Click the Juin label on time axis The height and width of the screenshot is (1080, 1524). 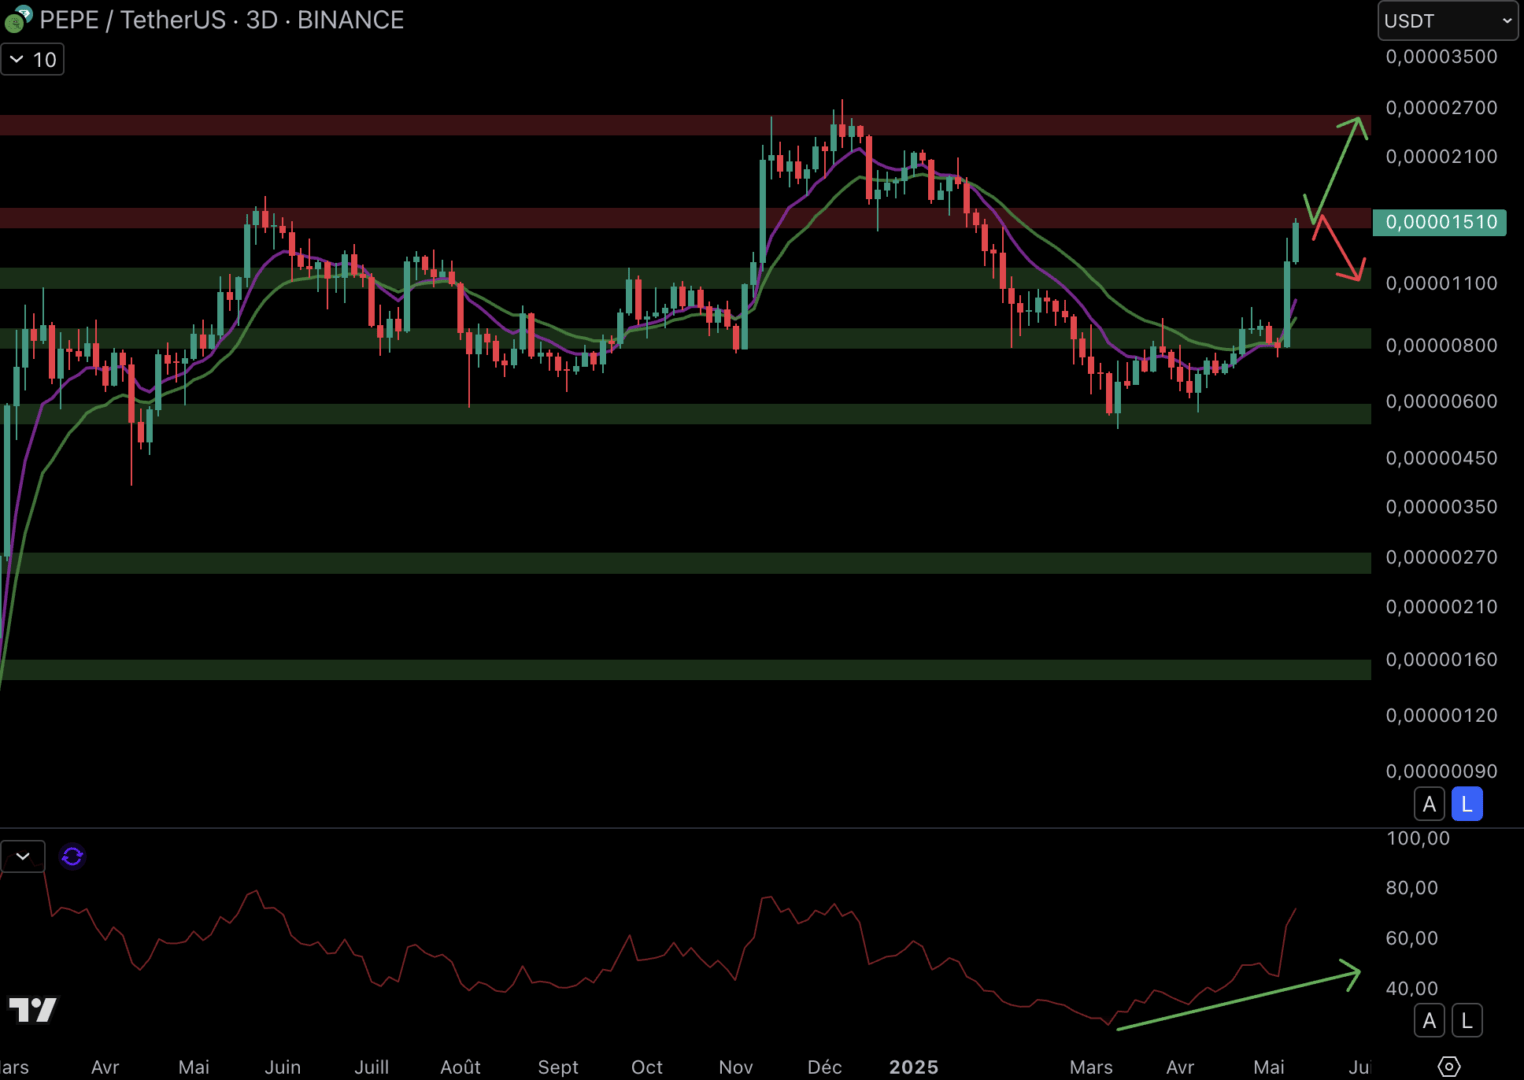[283, 1067]
